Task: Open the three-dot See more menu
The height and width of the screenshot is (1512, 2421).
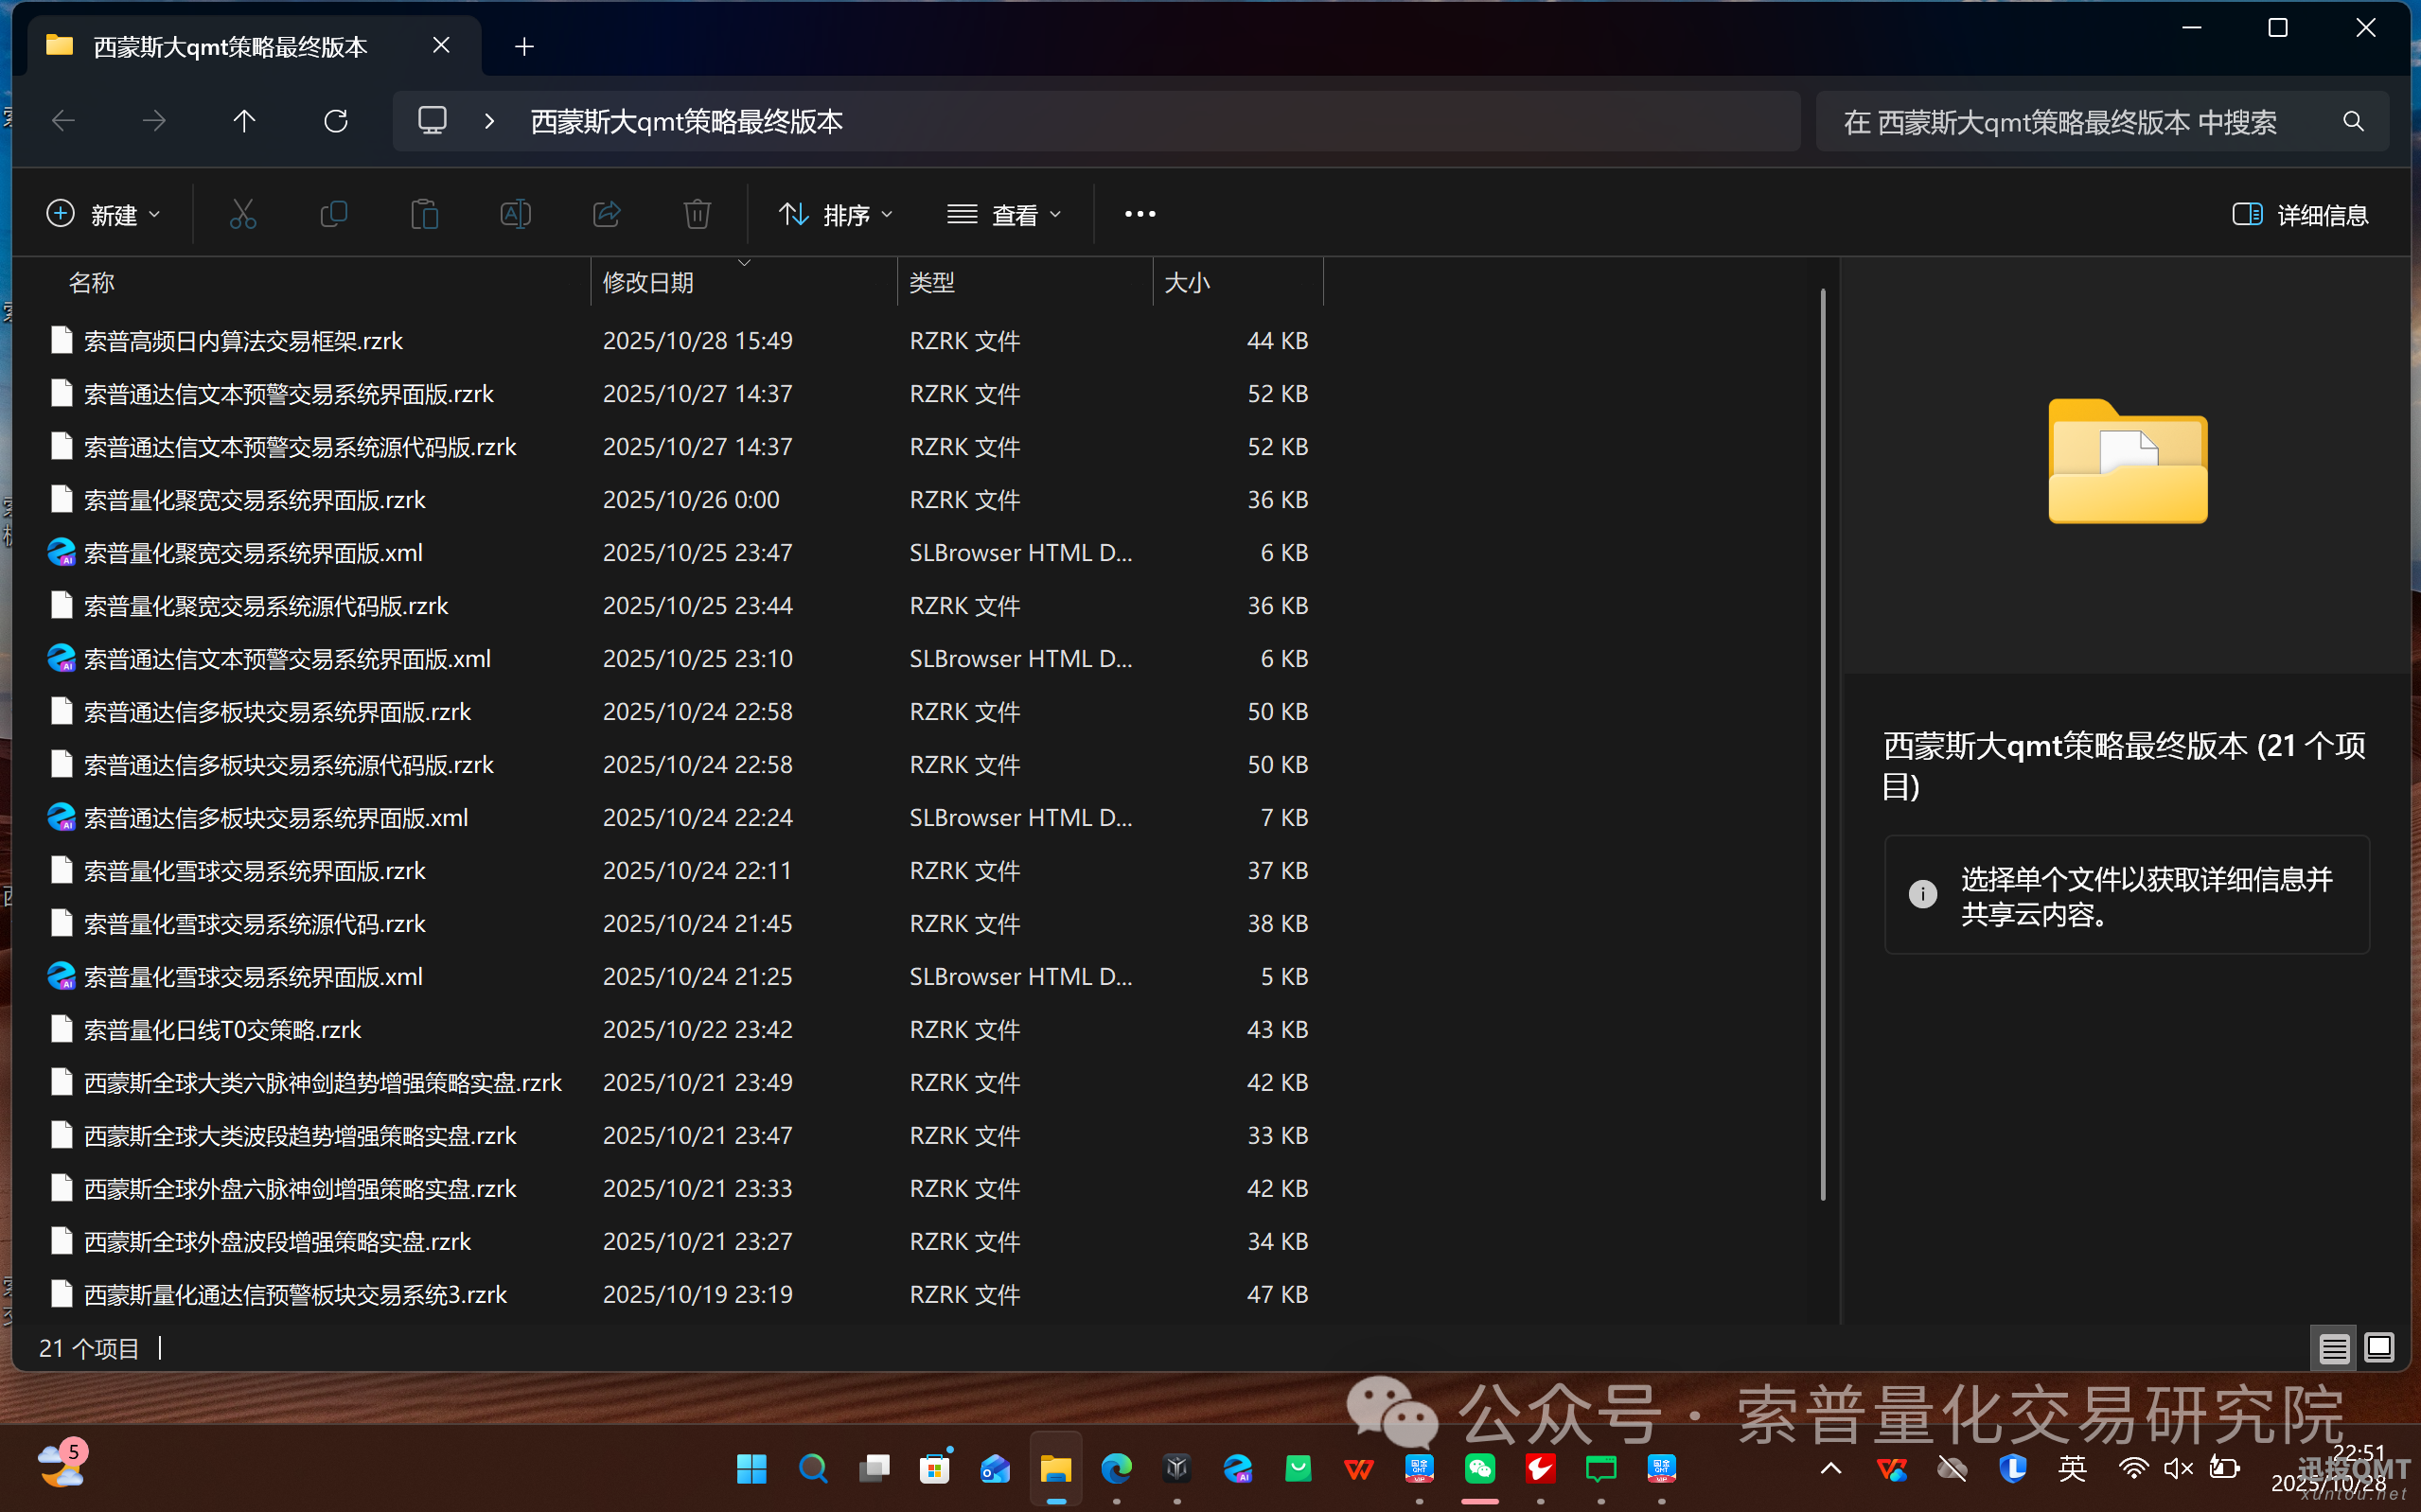Action: [x=1140, y=214]
